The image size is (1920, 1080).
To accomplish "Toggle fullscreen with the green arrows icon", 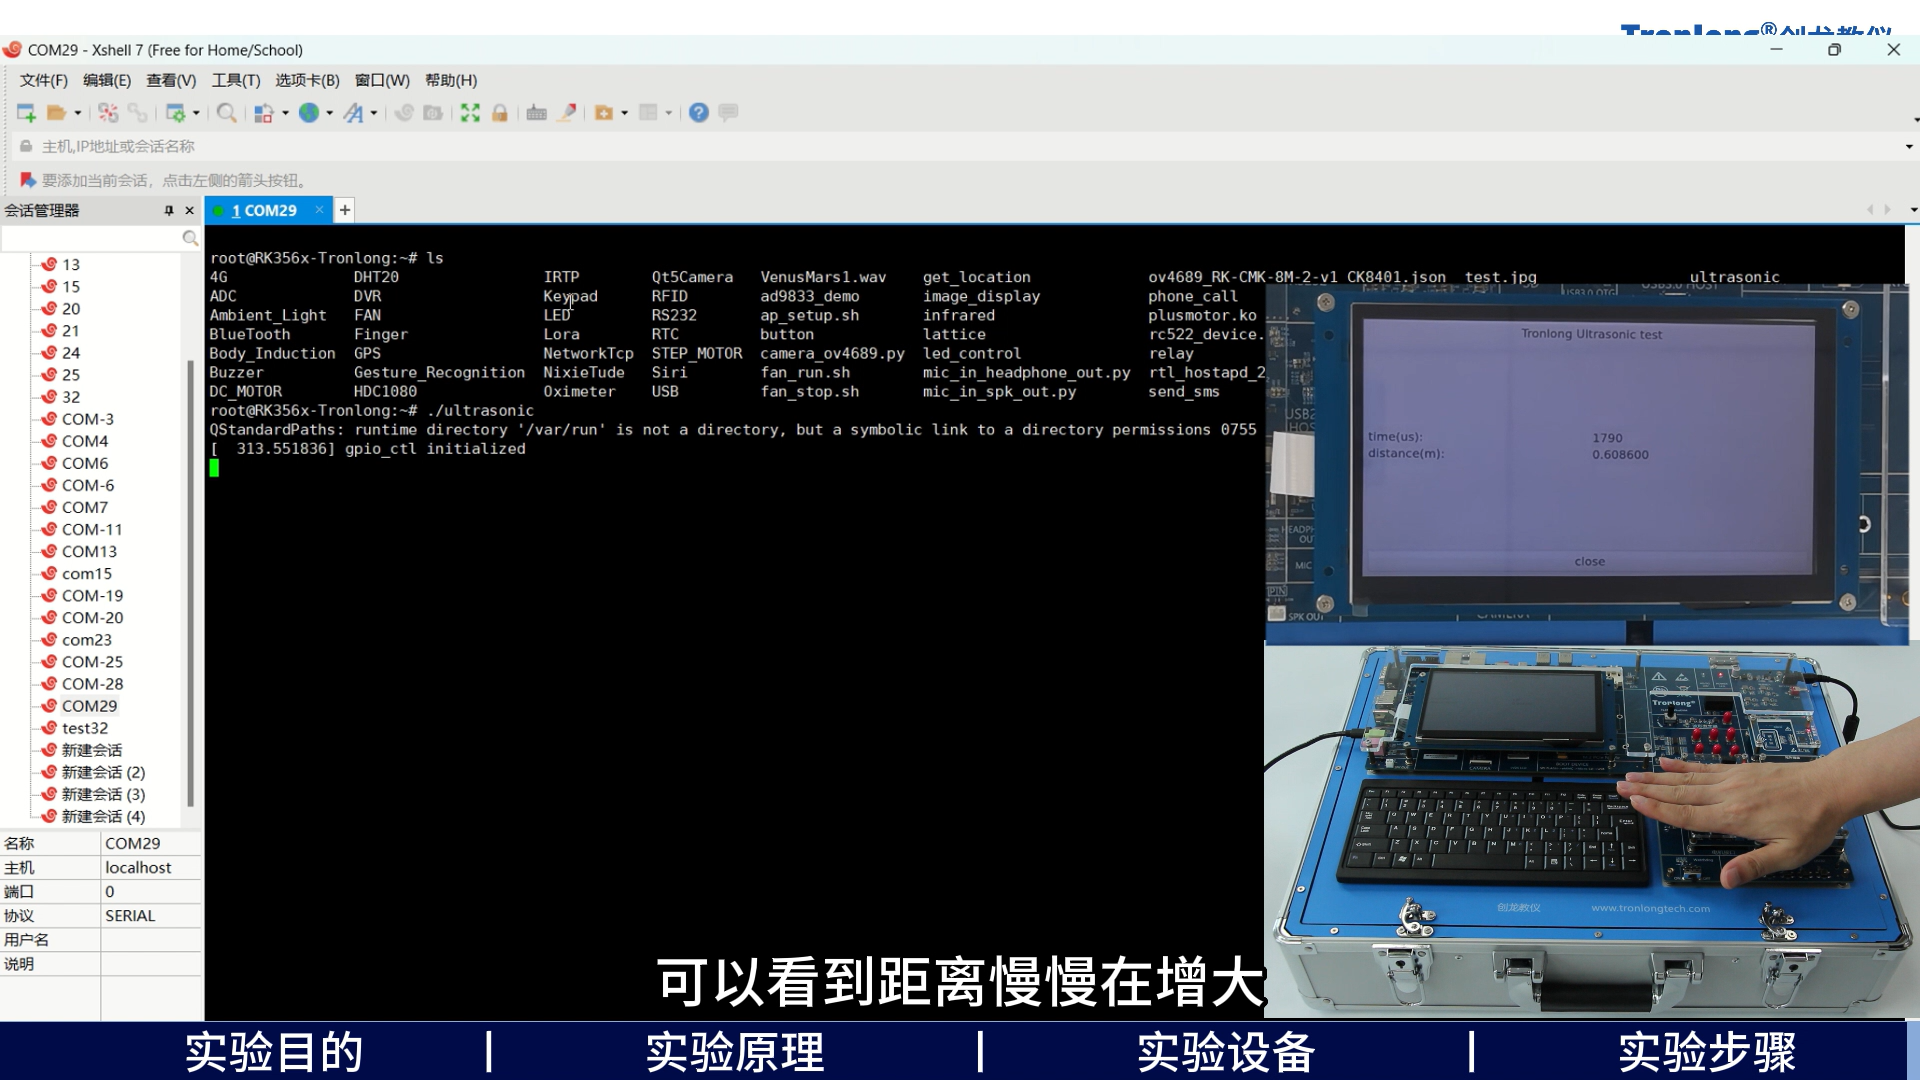I will [470, 113].
